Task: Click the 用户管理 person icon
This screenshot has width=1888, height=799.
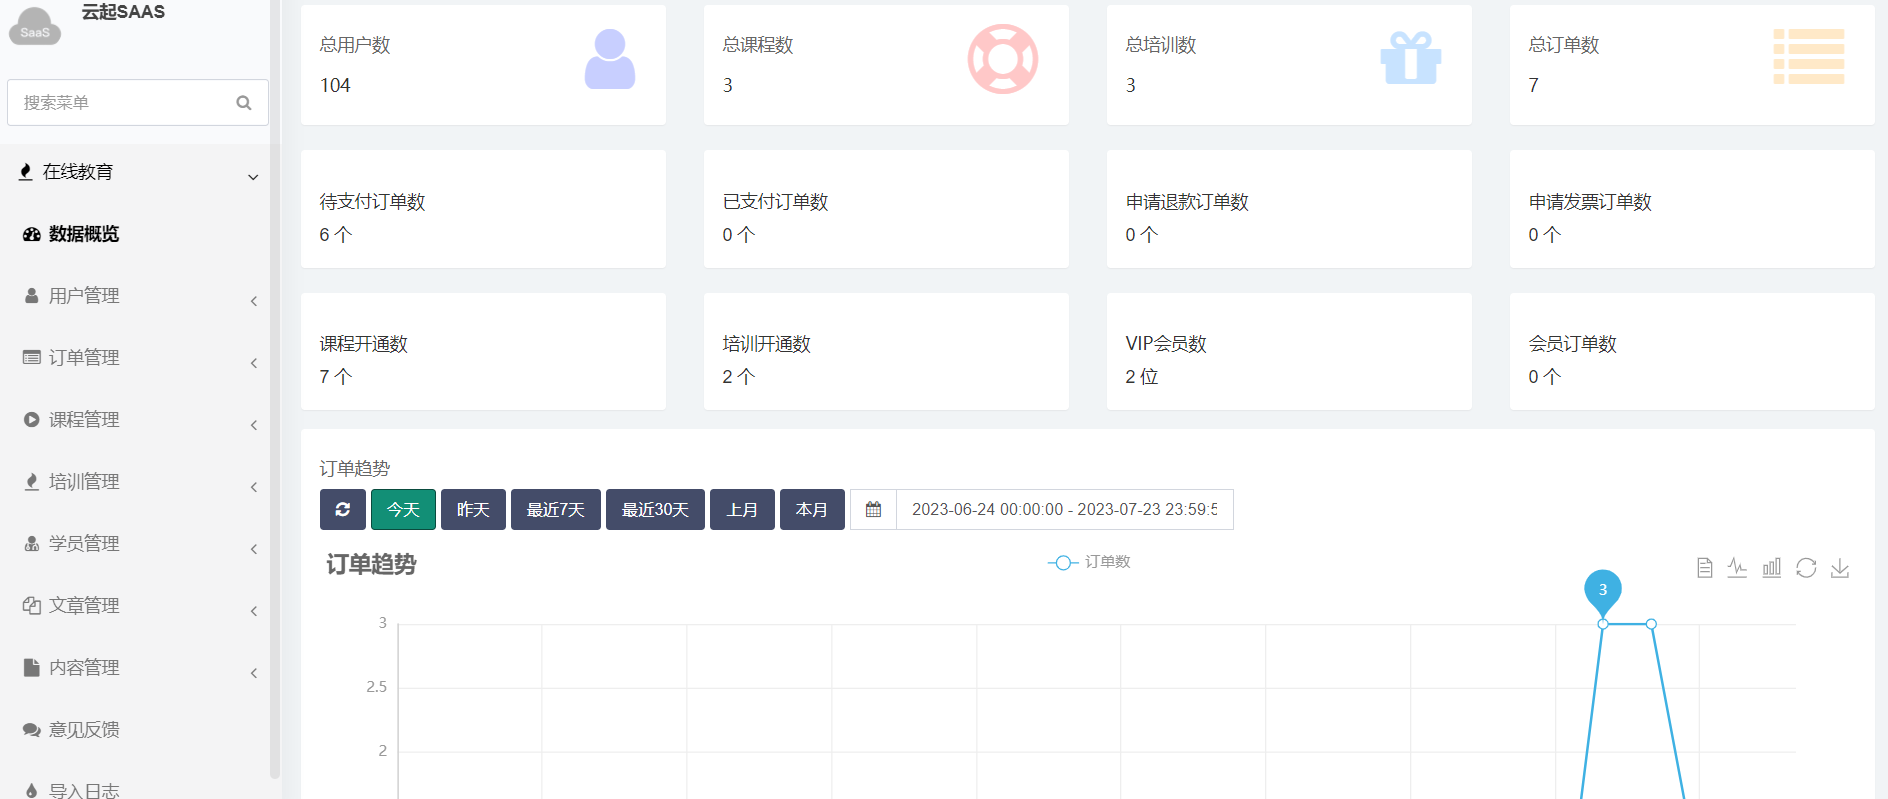Action: (32, 296)
